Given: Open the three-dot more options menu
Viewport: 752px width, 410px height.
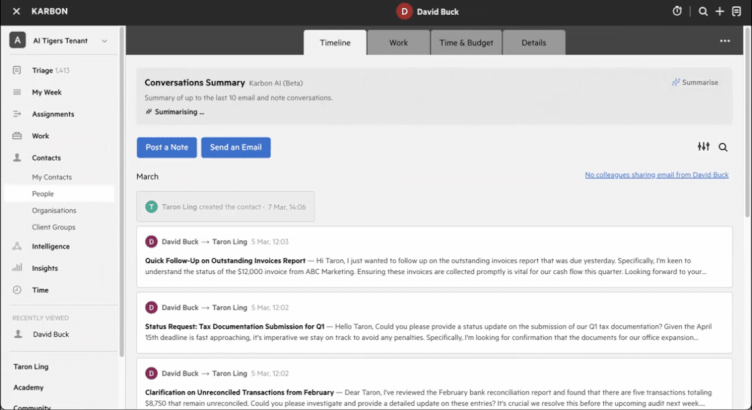Looking at the screenshot, I should 725,41.
